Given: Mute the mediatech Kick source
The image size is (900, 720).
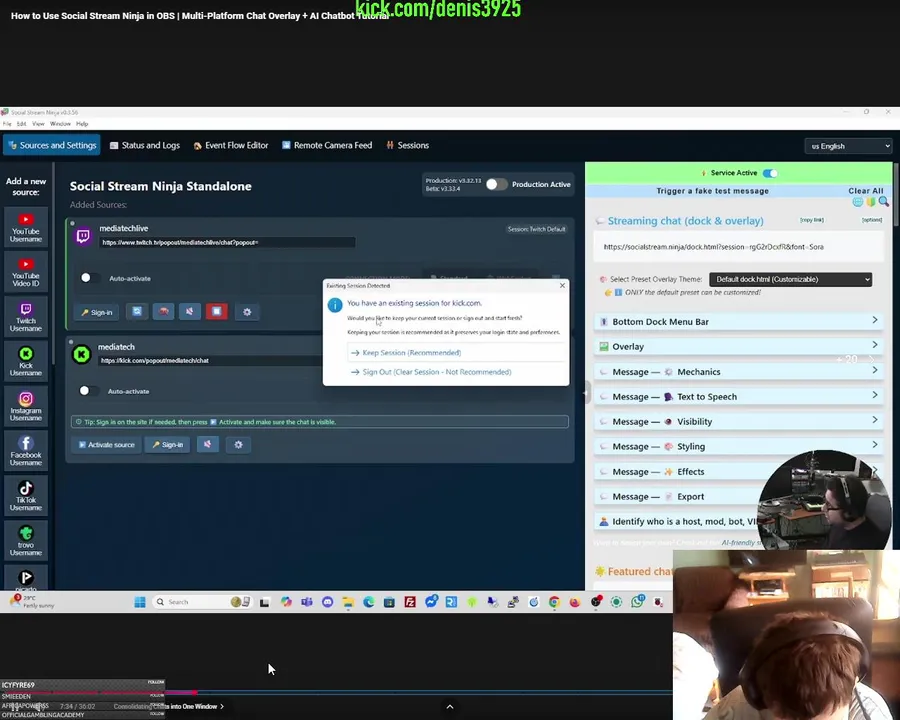Looking at the screenshot, I should click(208, 444).
